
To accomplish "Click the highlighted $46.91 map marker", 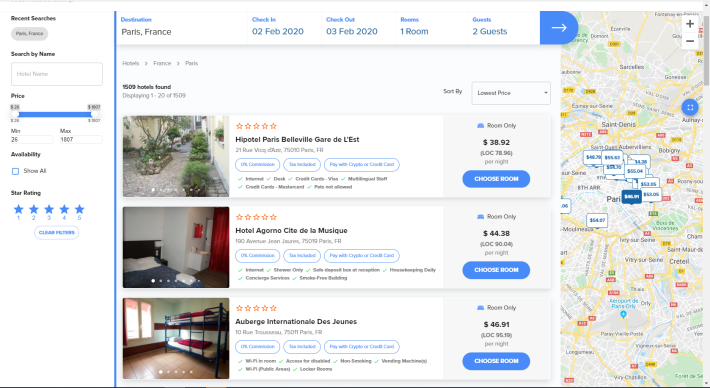I will click(631, 196).
